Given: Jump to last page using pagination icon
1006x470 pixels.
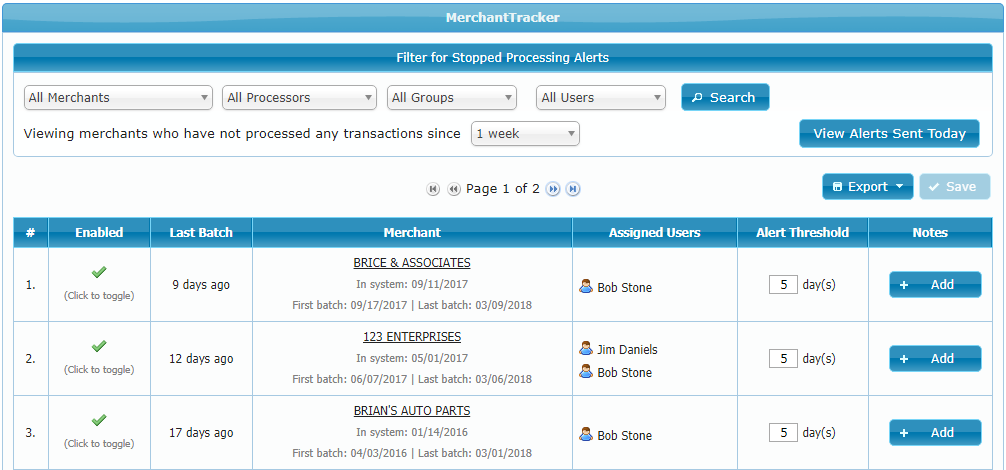Looking at the screenshot, I should click(x=573, y=189).
